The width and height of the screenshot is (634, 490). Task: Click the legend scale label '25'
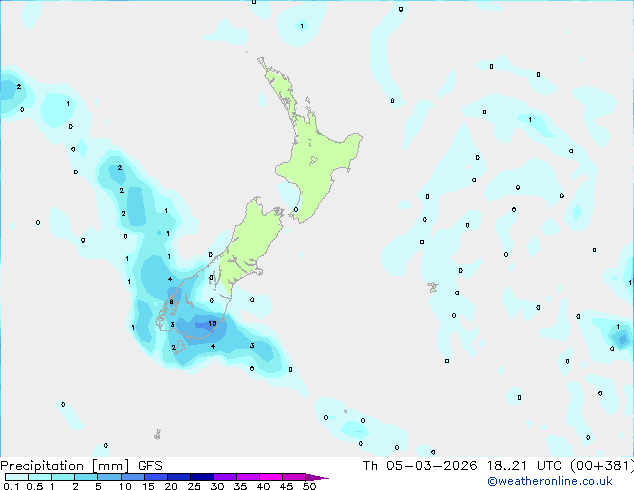pyautogui.click(x=194, y=486)
